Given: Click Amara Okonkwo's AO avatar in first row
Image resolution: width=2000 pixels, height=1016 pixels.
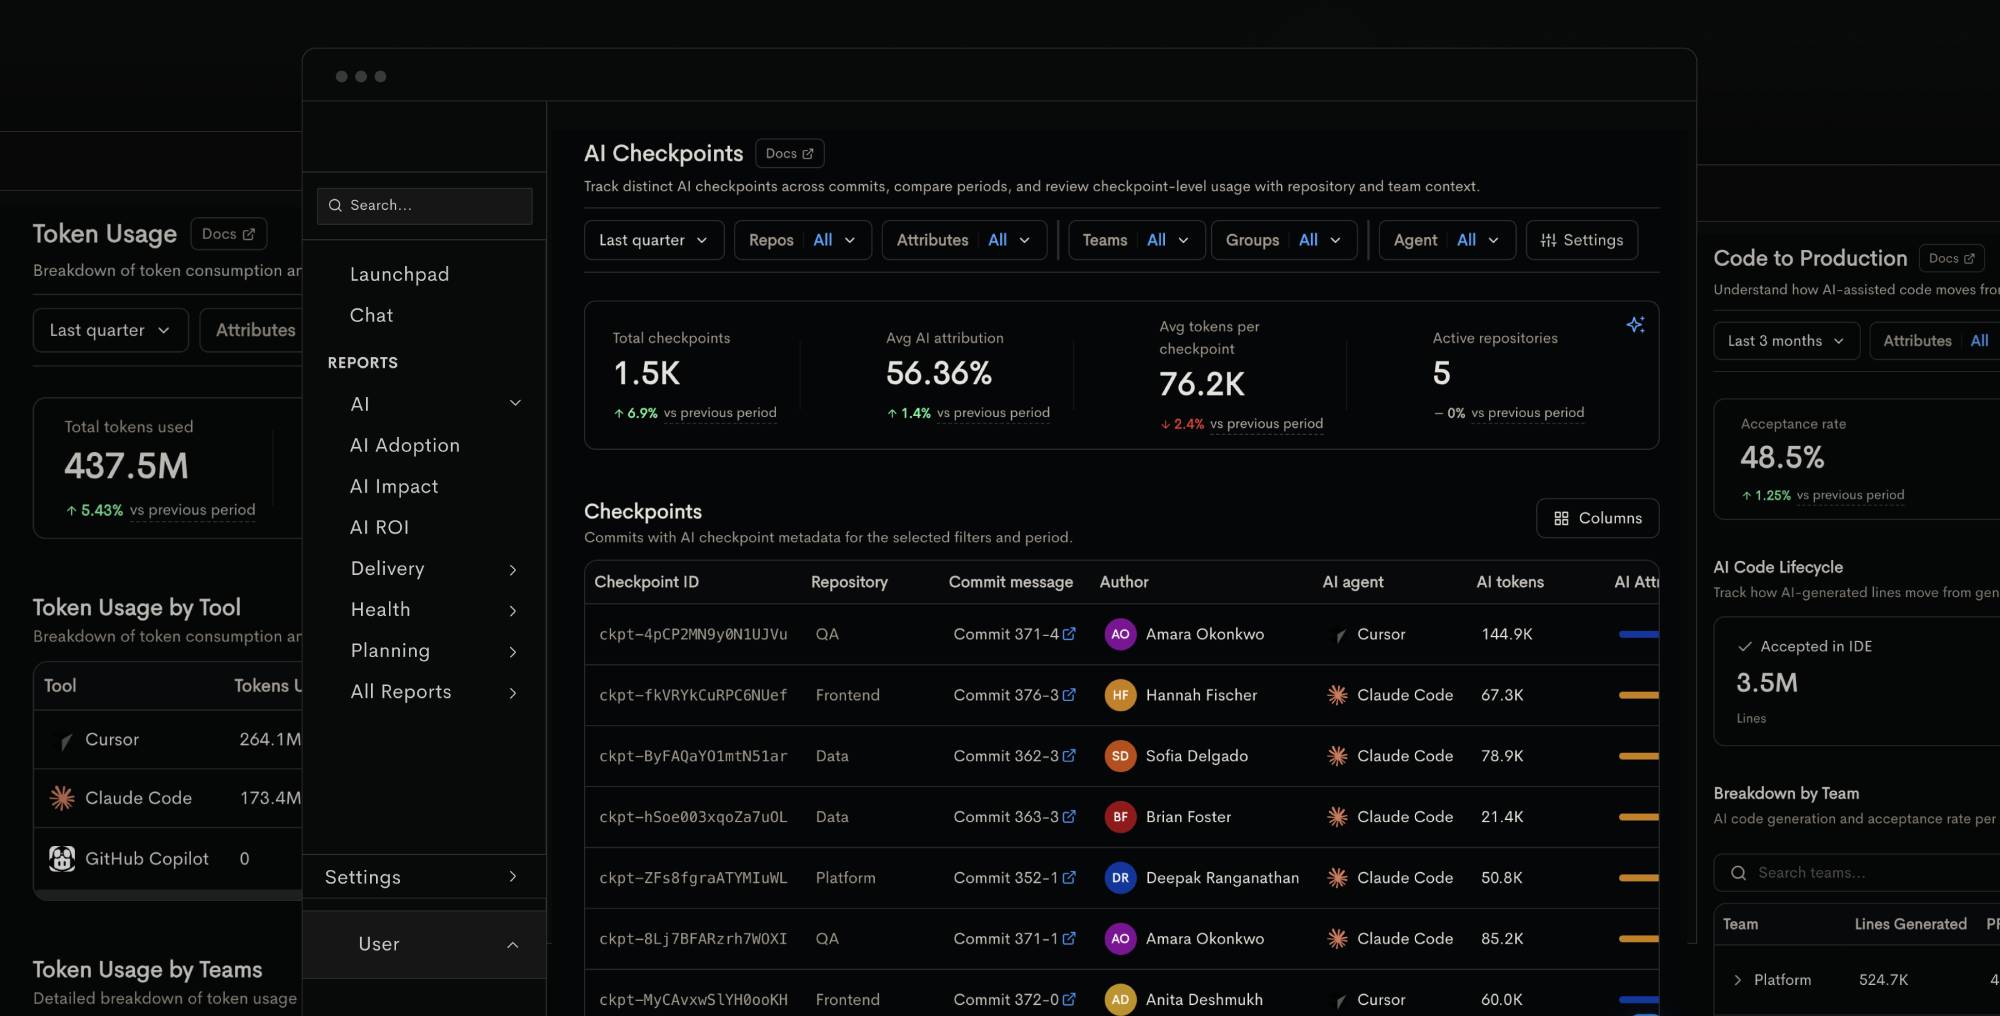Looking at the screenshot, I should (1120, 634).
